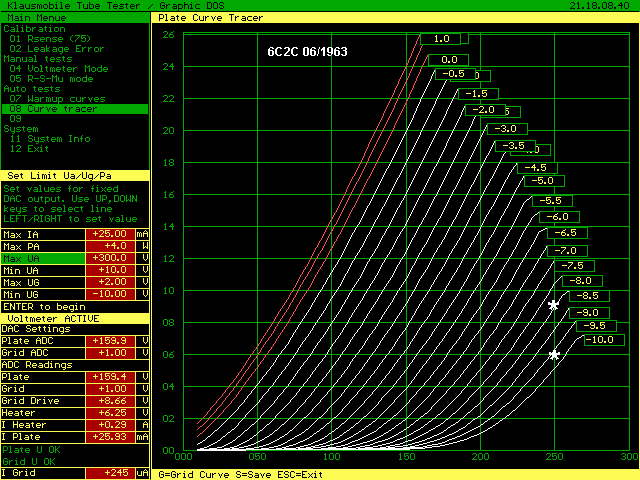640x480 pixels.
Task: Click the Max IA value field +25.00
Action: coord(109,233)
